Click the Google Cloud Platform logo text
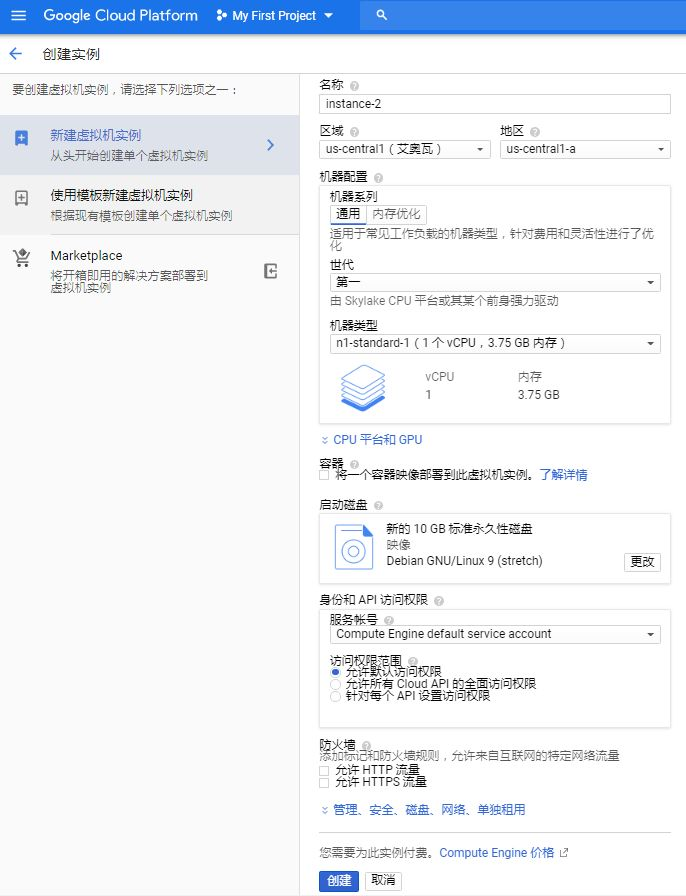686x896 pixels. point(121,15)
